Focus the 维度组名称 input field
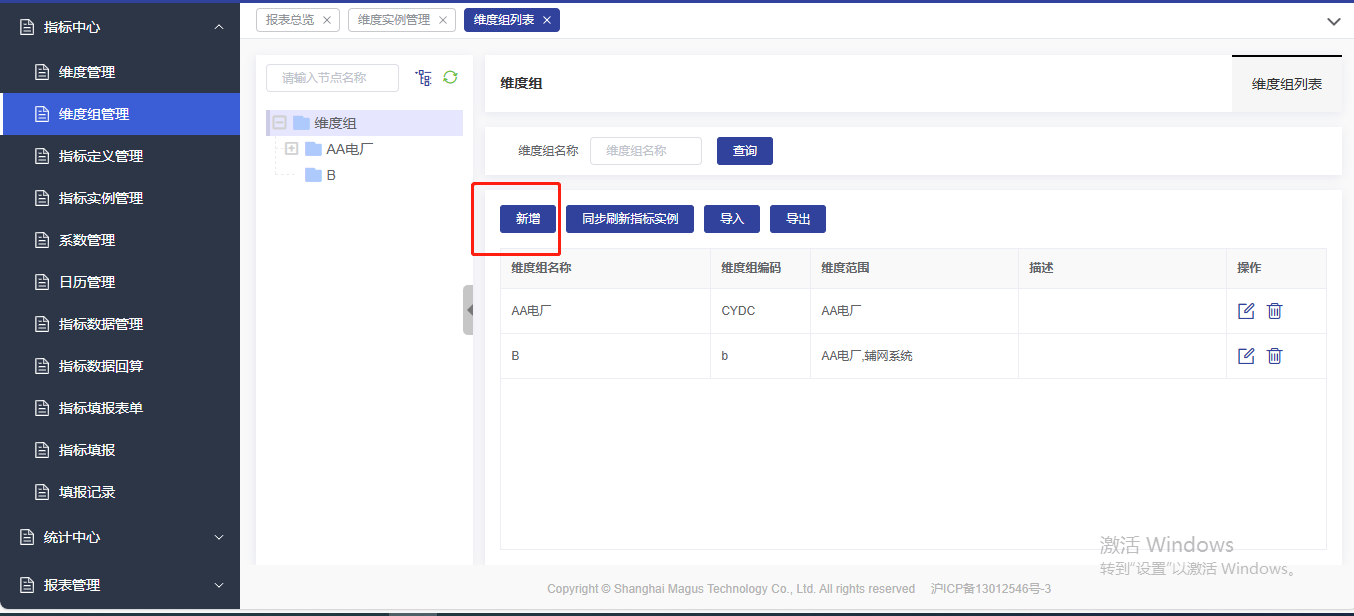The height and width of the screenshot is (616, 1354). (645, 151)
